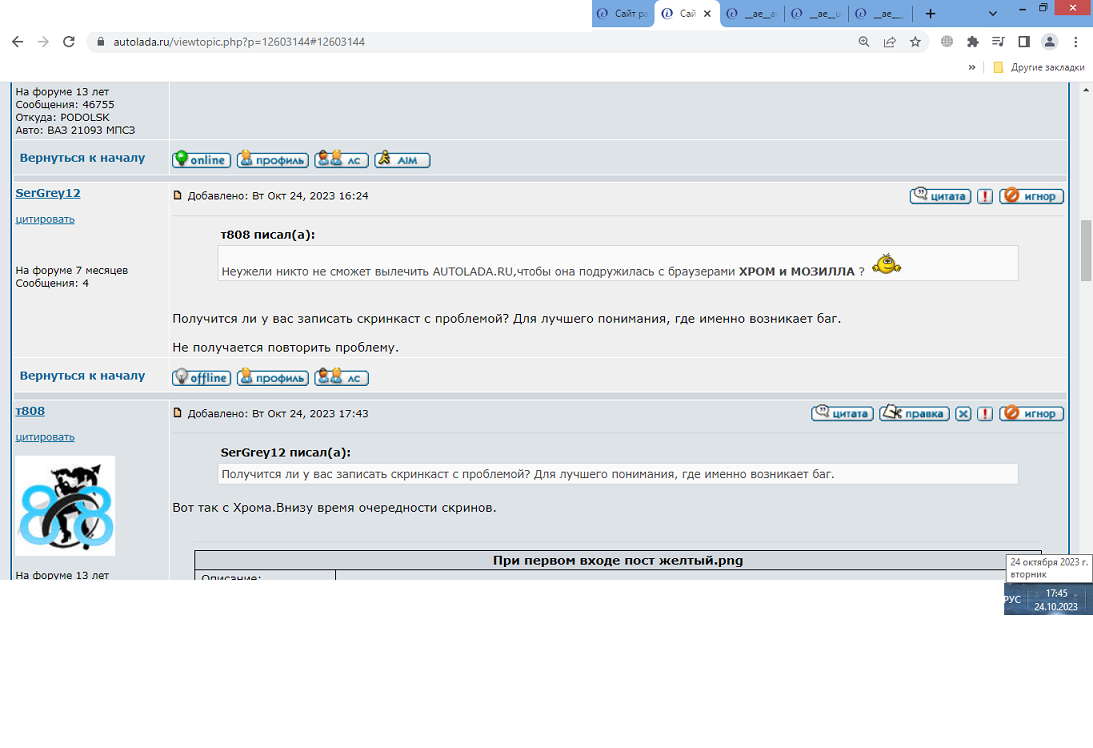The width and height of the screenshot is (1093, 748).
Task: Click the page vertical scrollbar thumb
Action: [1086, 250]
